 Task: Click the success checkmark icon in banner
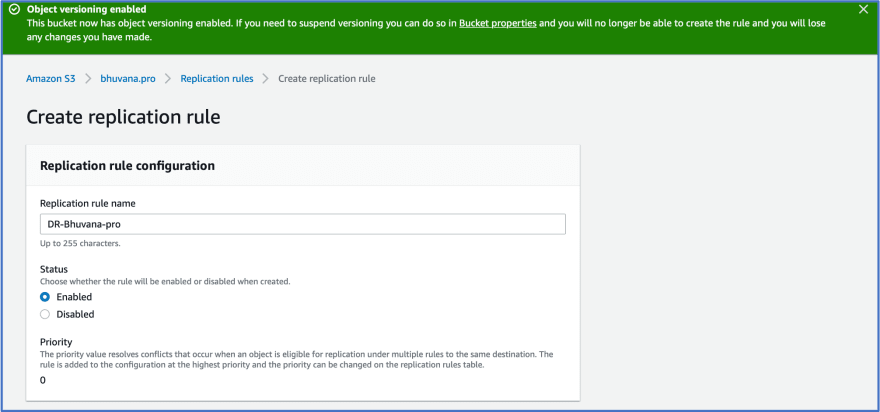(x=15, y=10)
